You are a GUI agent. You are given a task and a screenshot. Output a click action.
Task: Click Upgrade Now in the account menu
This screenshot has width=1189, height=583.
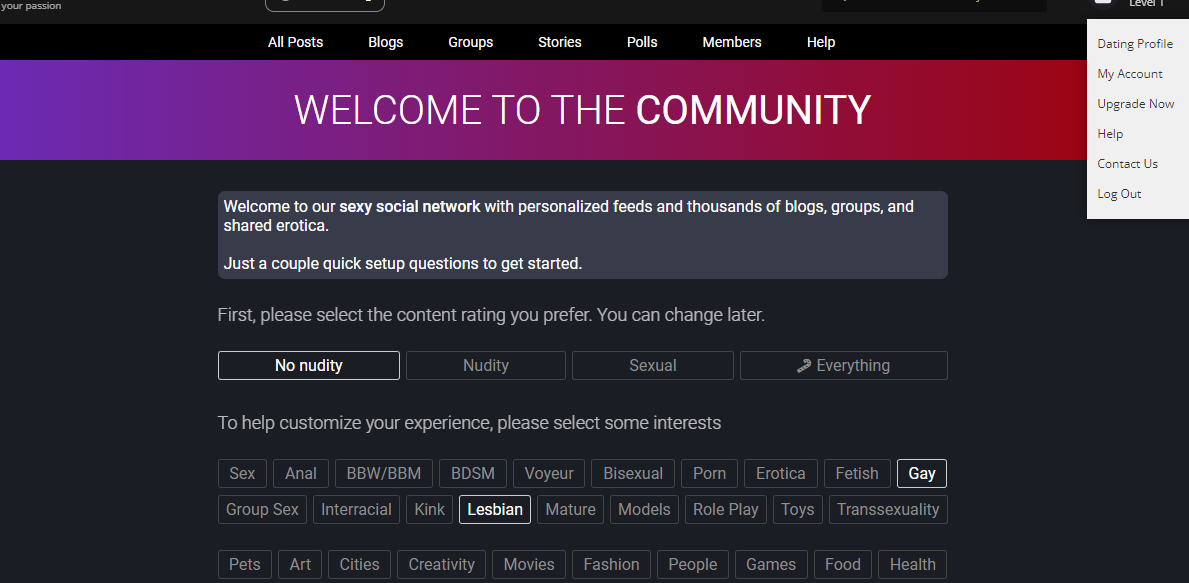[x=1135, y=104]
